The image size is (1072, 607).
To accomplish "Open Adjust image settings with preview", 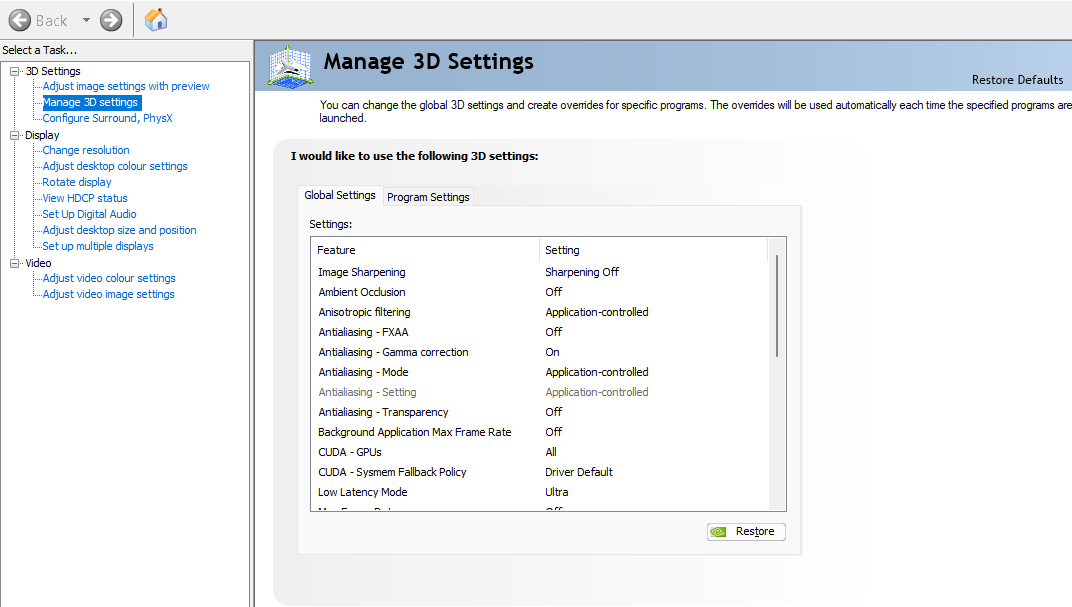I will pos(126,86).
